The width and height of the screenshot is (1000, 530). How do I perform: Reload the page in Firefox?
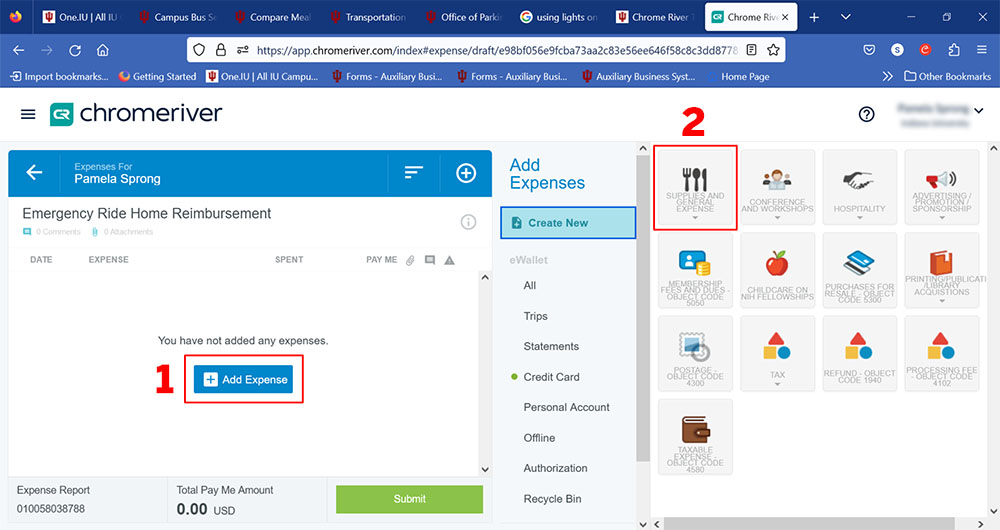pos(75,50)
